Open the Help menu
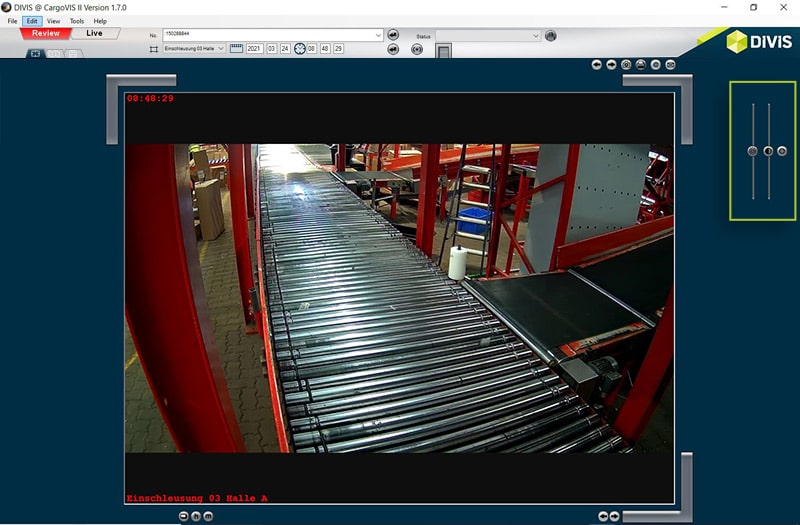This screenshot has width=800, height=525. pyautogui.click(x=100, y=21)
